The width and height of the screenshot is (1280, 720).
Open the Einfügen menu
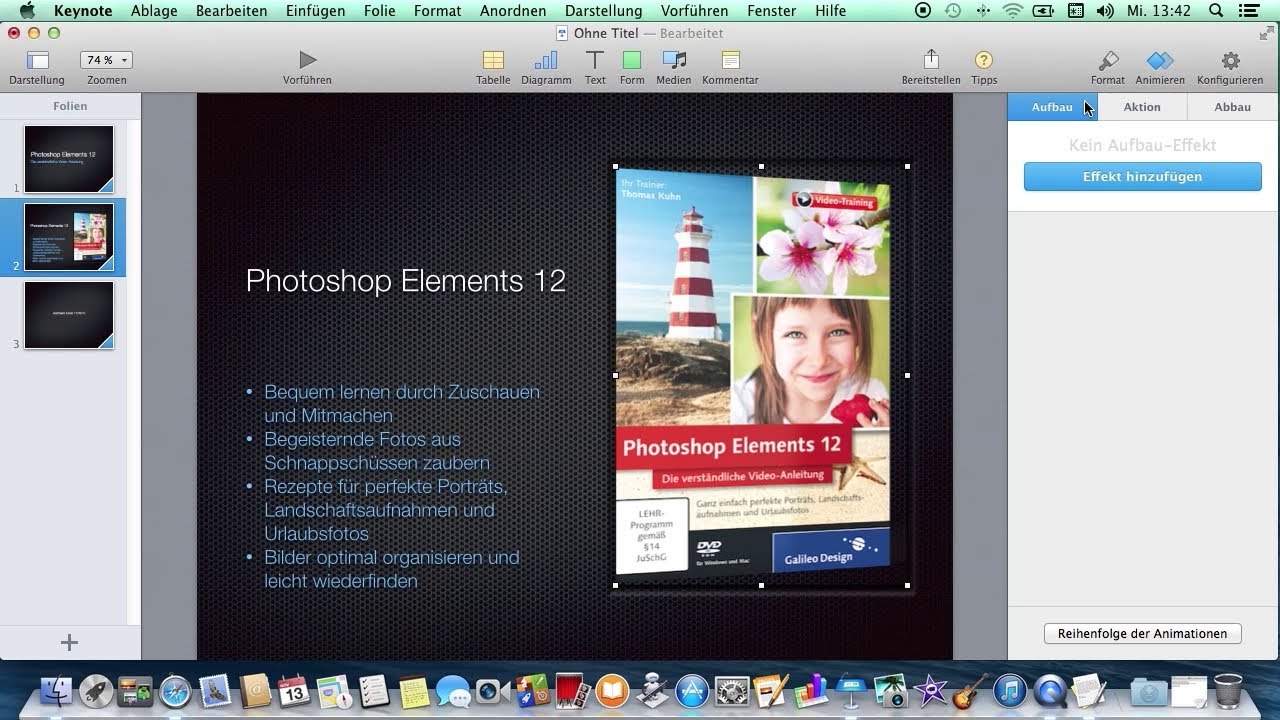pyautogui.click(x=315, y=11)
